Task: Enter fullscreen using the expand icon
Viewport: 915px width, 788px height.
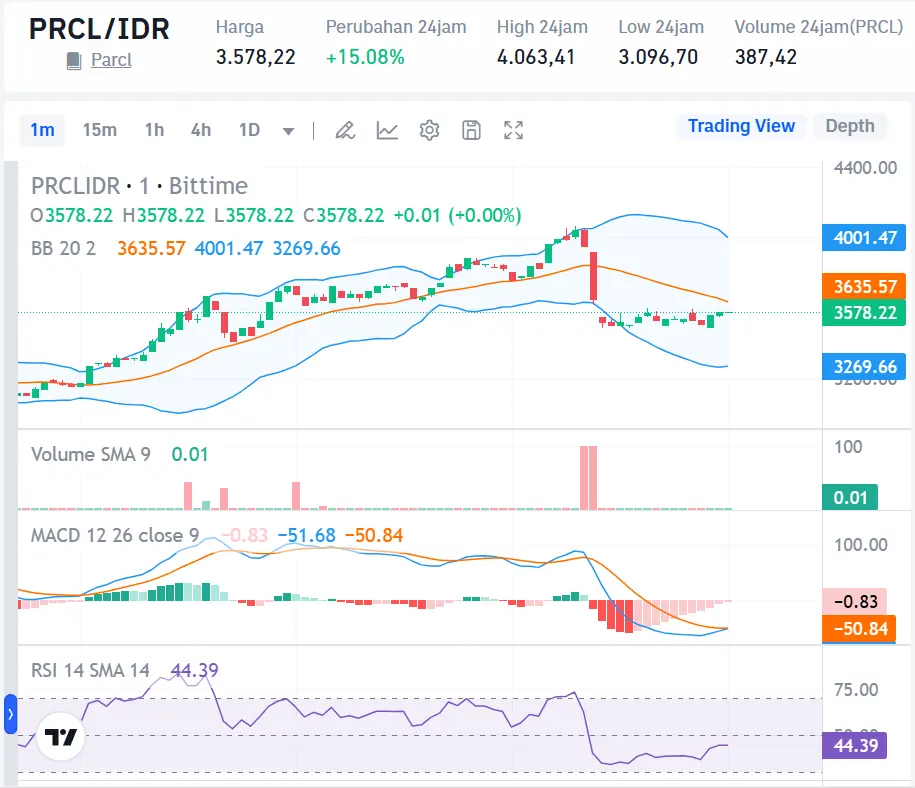Action: 513,130
